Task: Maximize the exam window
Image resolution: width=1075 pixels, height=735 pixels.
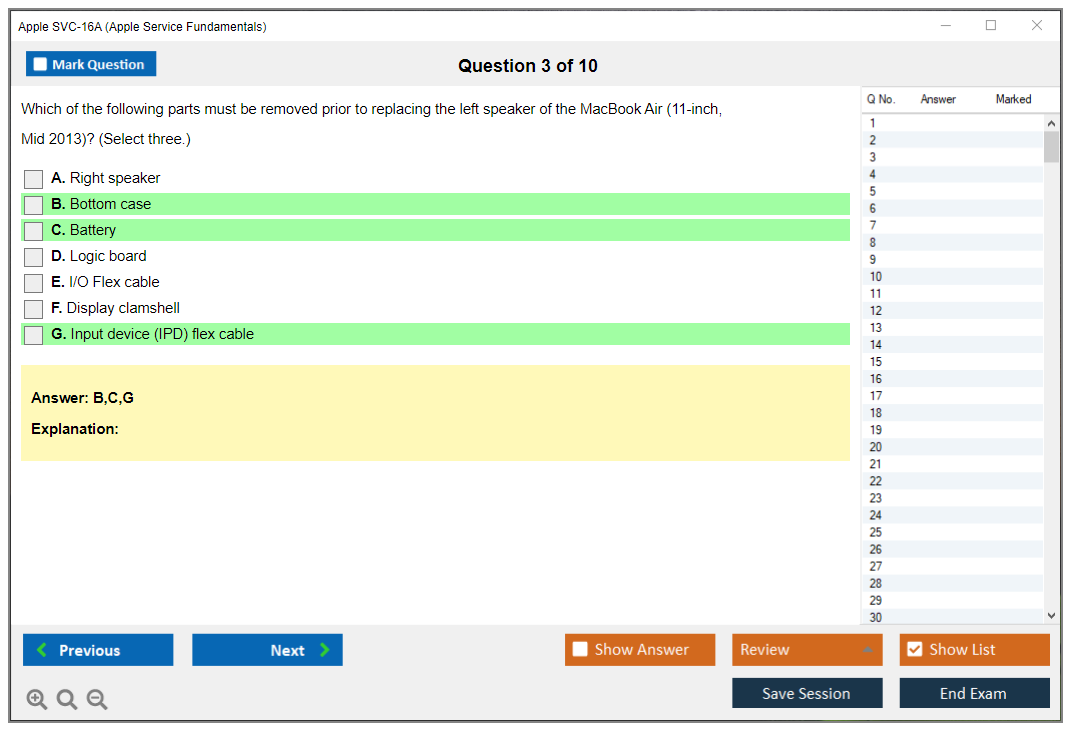Action: click(991, 26)
